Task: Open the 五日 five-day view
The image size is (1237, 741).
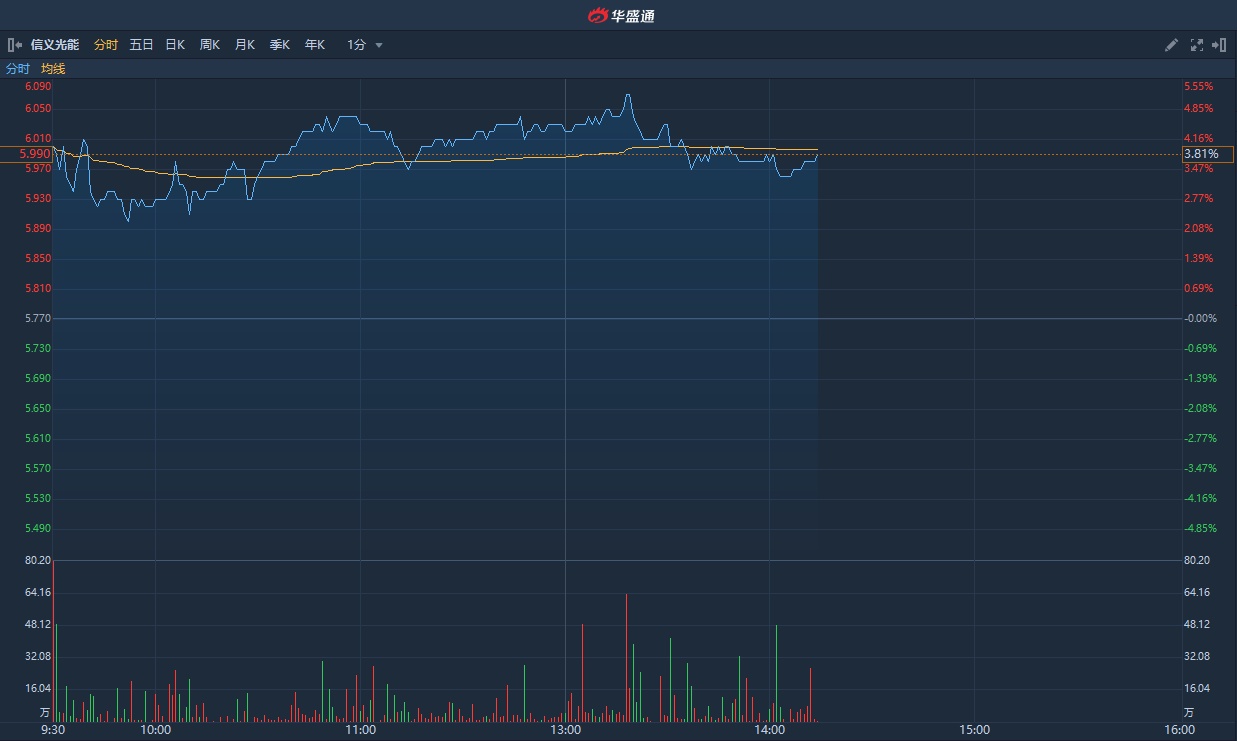Action: (141, 45)
